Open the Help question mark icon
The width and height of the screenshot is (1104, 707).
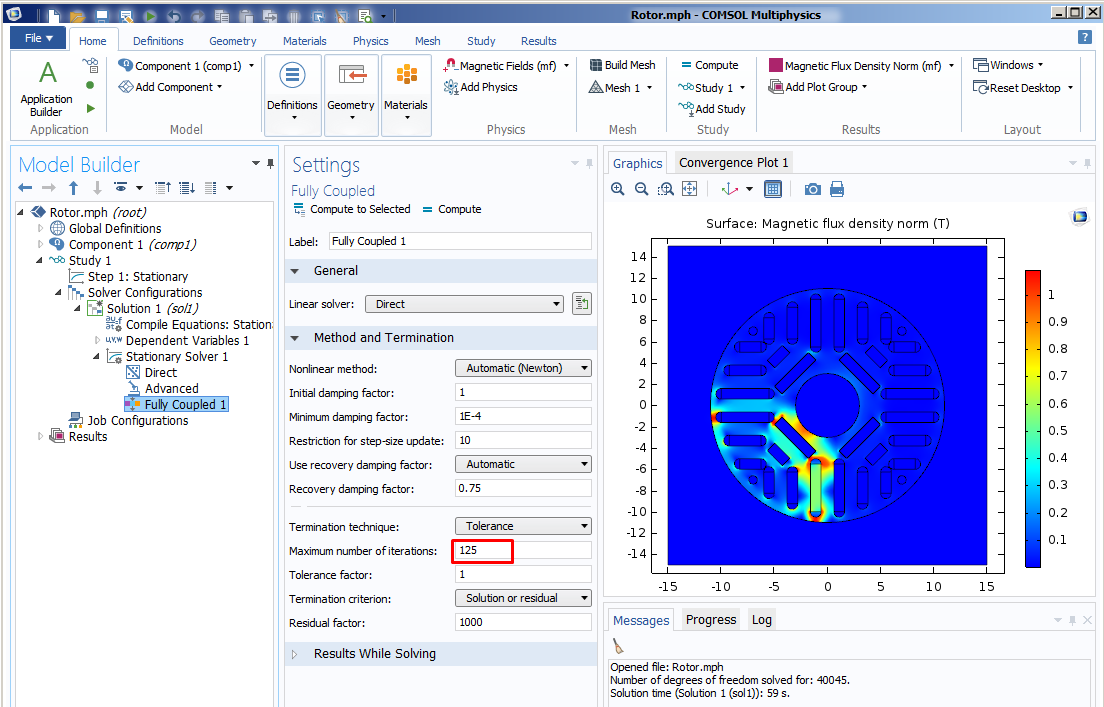click(1084, 37)
